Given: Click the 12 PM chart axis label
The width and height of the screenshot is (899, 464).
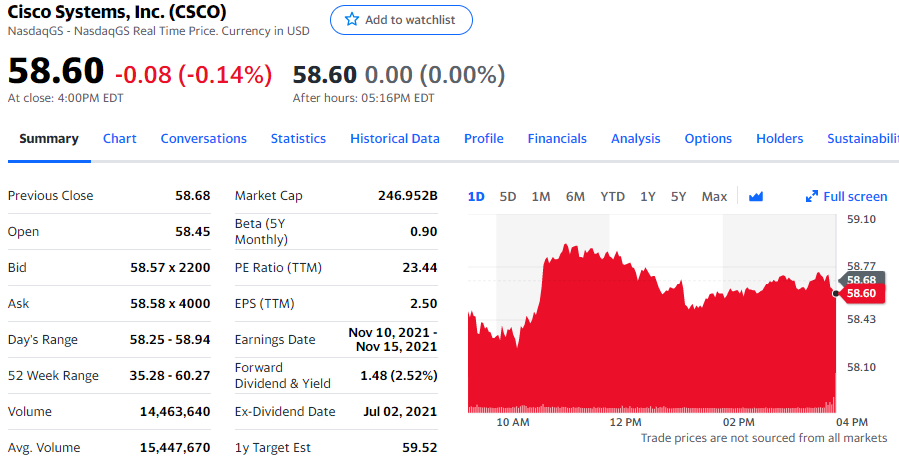Looking at the screenshot, I should [626, 423].
